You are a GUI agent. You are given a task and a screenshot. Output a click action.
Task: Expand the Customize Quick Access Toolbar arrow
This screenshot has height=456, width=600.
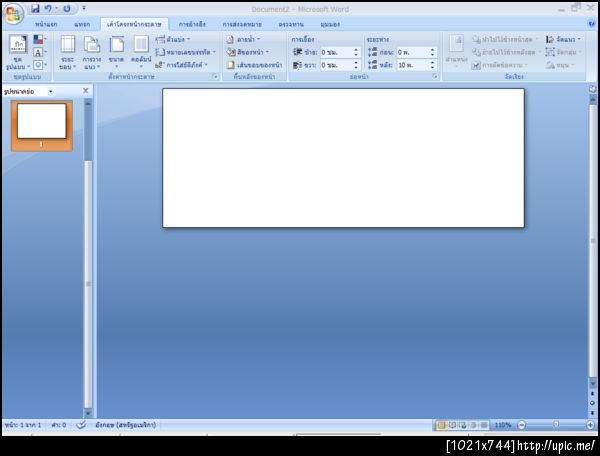[84, 8]
